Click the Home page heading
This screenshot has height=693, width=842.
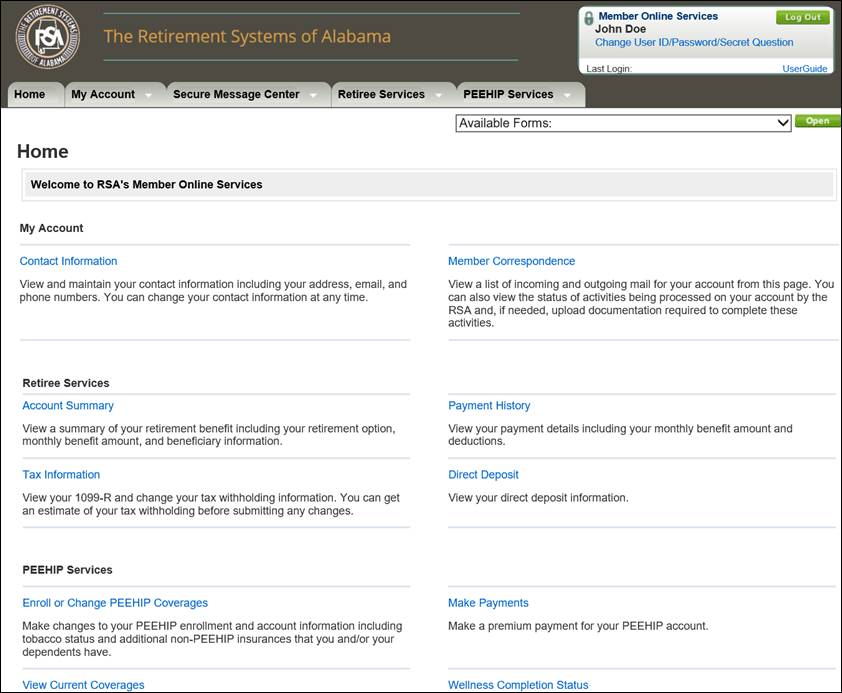(x=43, y=151)
